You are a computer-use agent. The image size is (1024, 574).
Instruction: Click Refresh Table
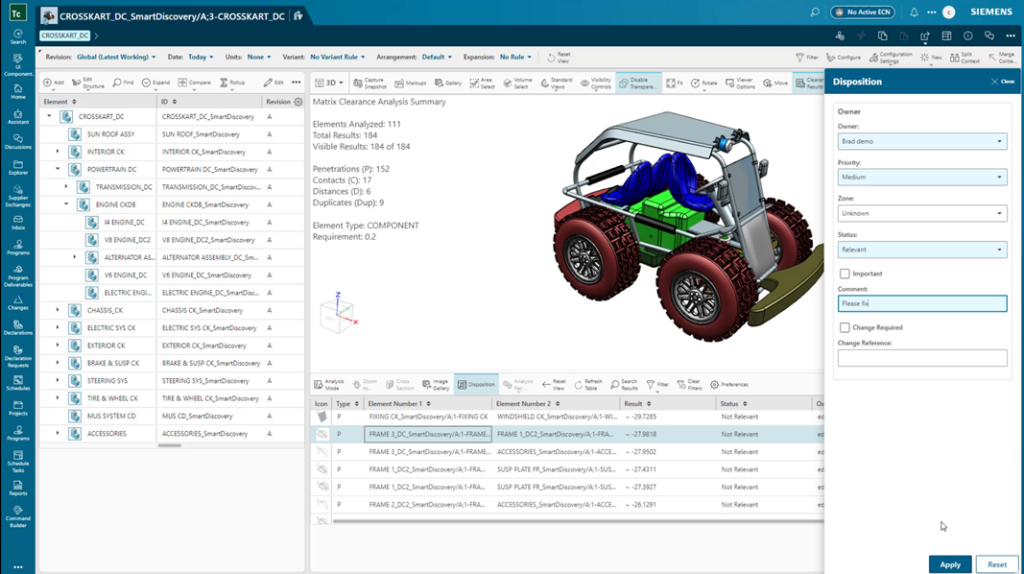(x=588, y=385)
